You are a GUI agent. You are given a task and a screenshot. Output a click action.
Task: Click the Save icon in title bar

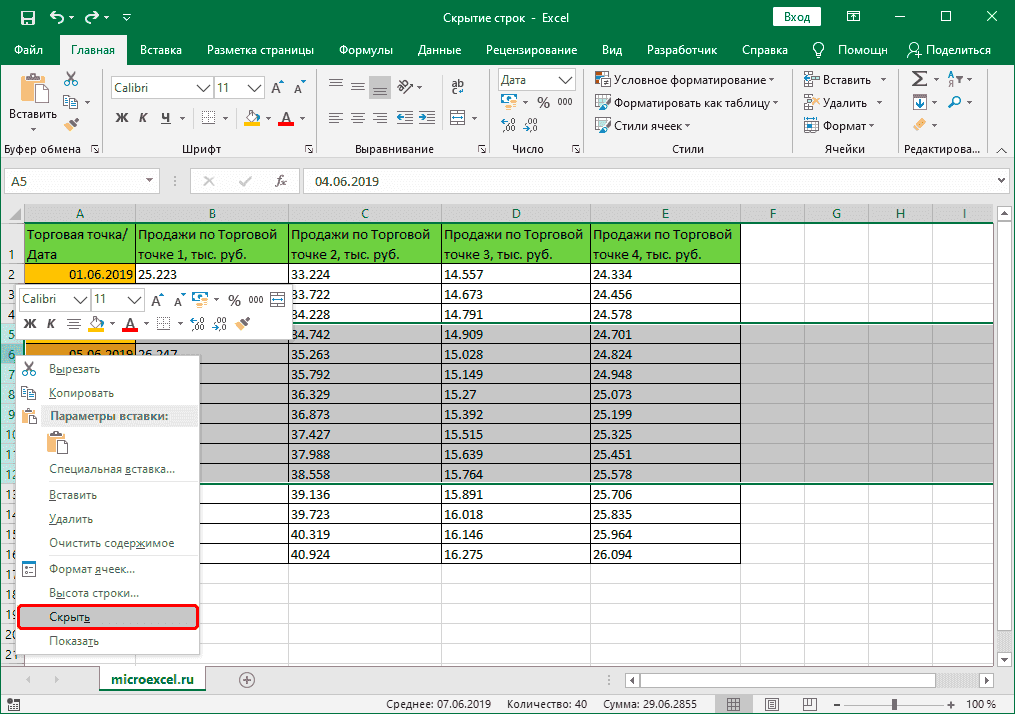(x=27, y=17)
